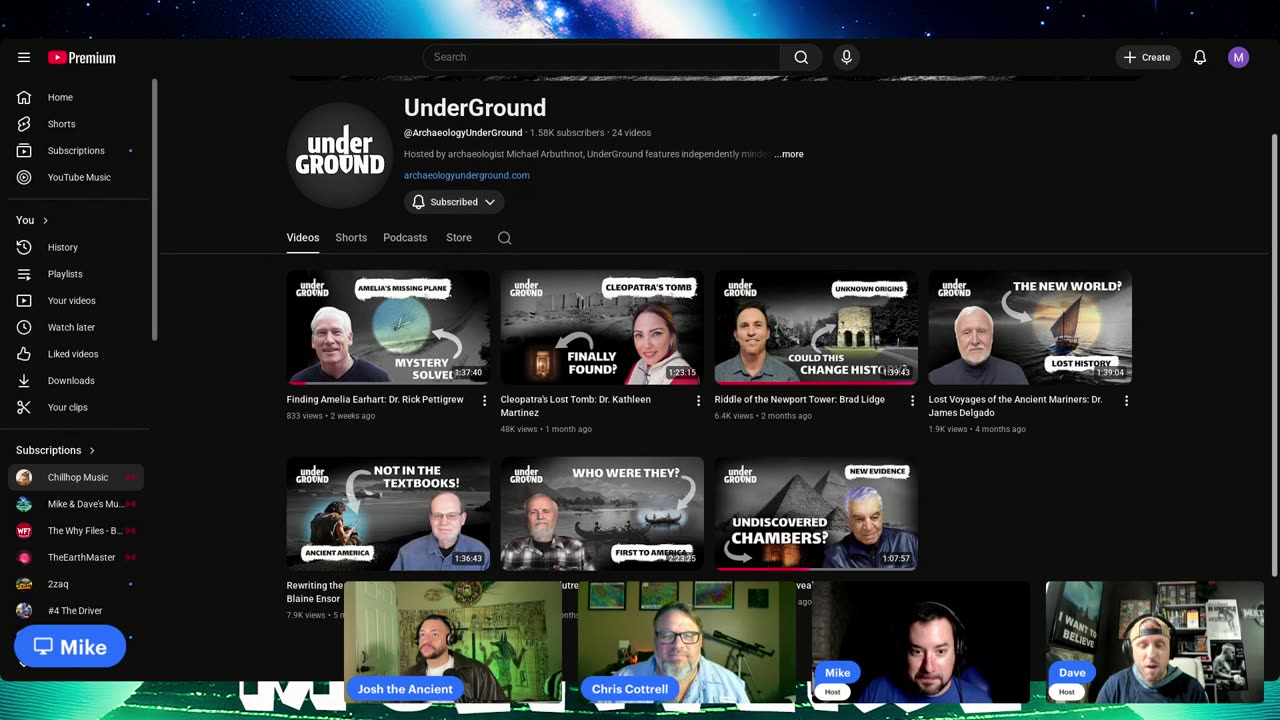
Task: Click the search magnifier button
Action: 801,57
